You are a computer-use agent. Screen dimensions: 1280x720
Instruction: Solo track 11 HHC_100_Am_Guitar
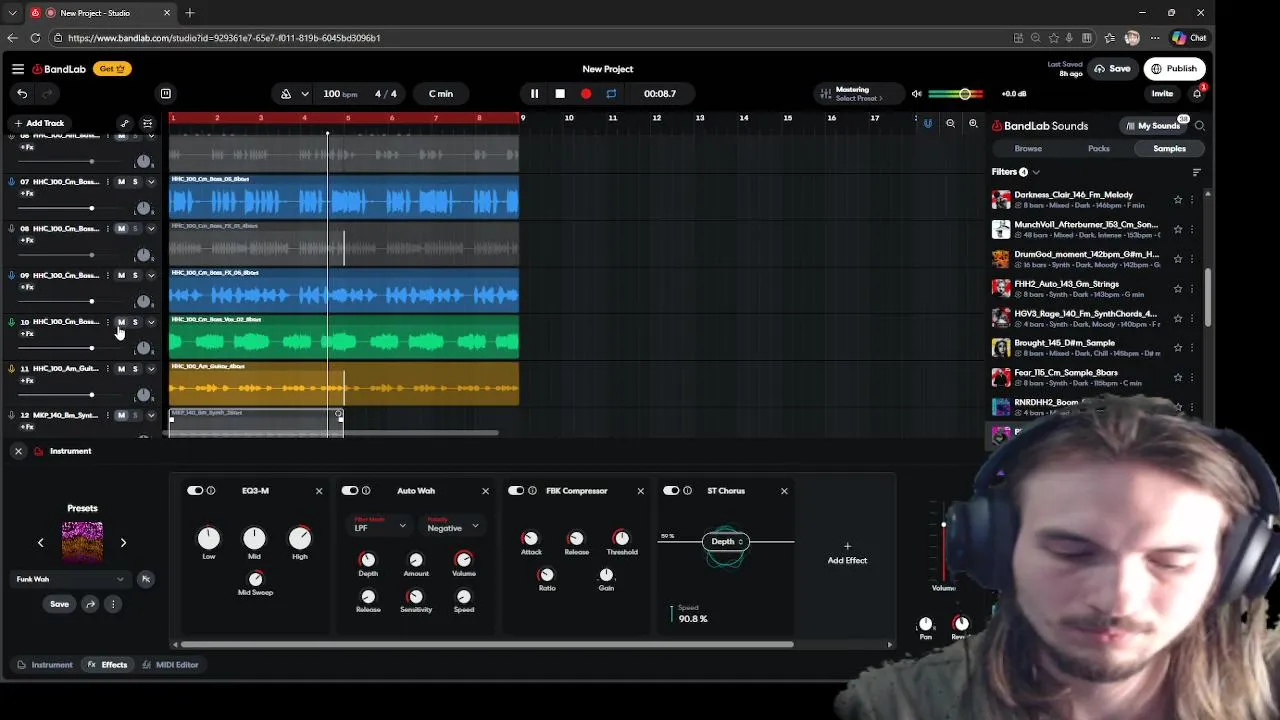tap(135, 369)
